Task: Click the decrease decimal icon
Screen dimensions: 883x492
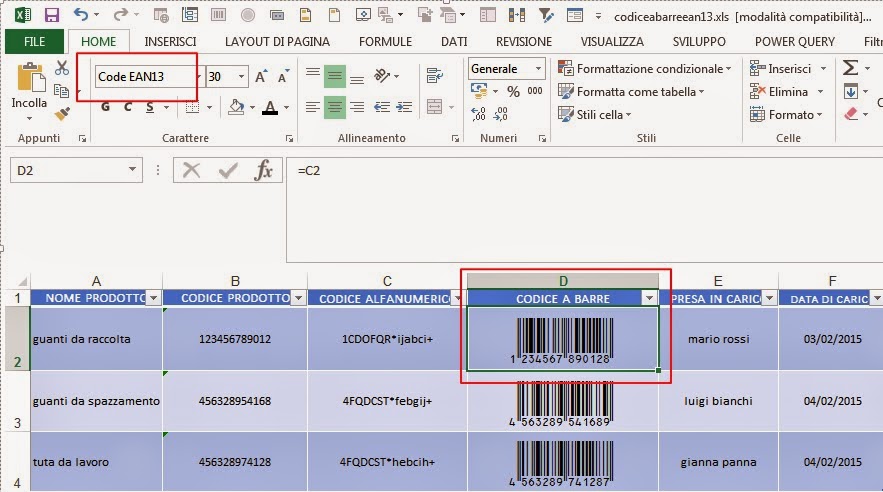Action: [x=501, y=114]
